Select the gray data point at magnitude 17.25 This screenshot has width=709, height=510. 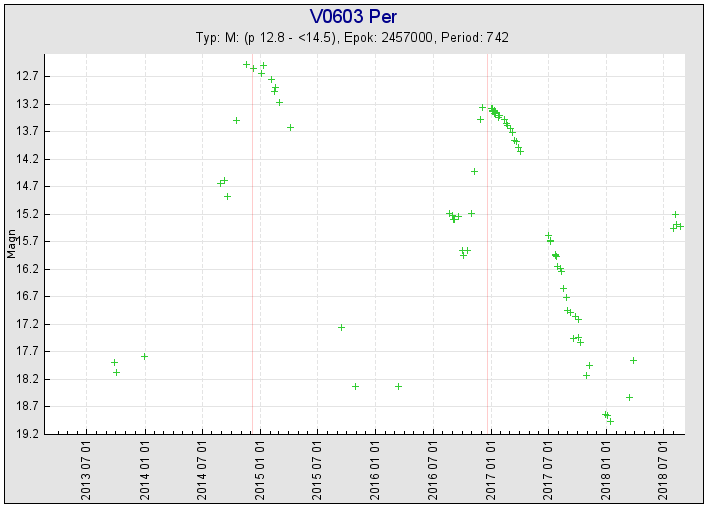point(341,327)
